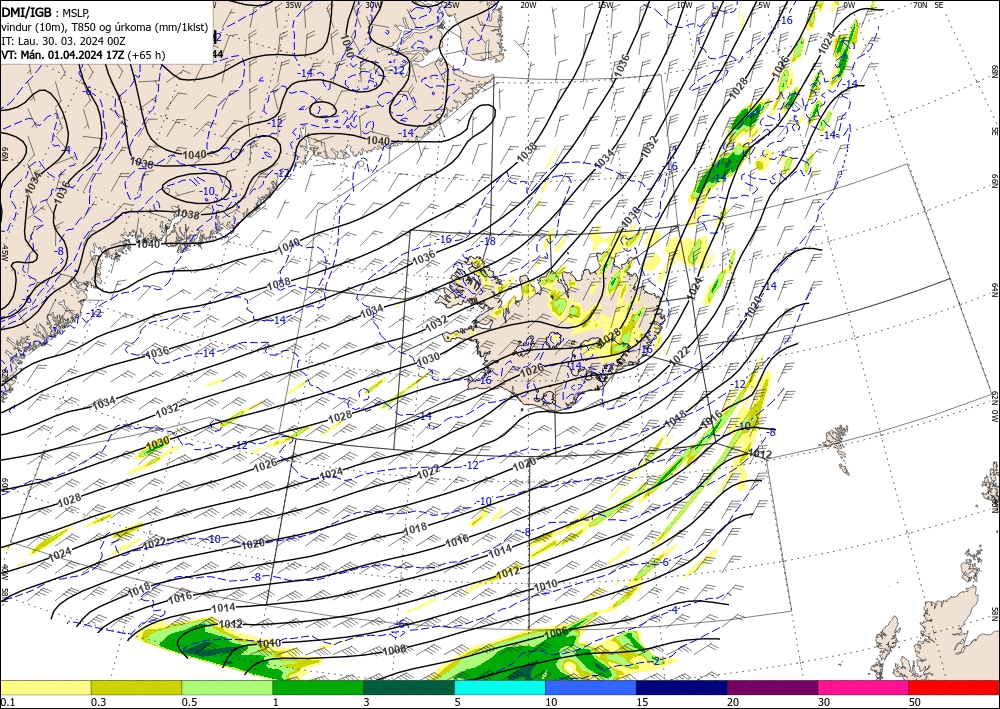The height and width of the screenshot is (709, 1000).
Task: Click the 'IT: Lau. 30. 03. 2024 00Z' line
Action: (63, 41)
